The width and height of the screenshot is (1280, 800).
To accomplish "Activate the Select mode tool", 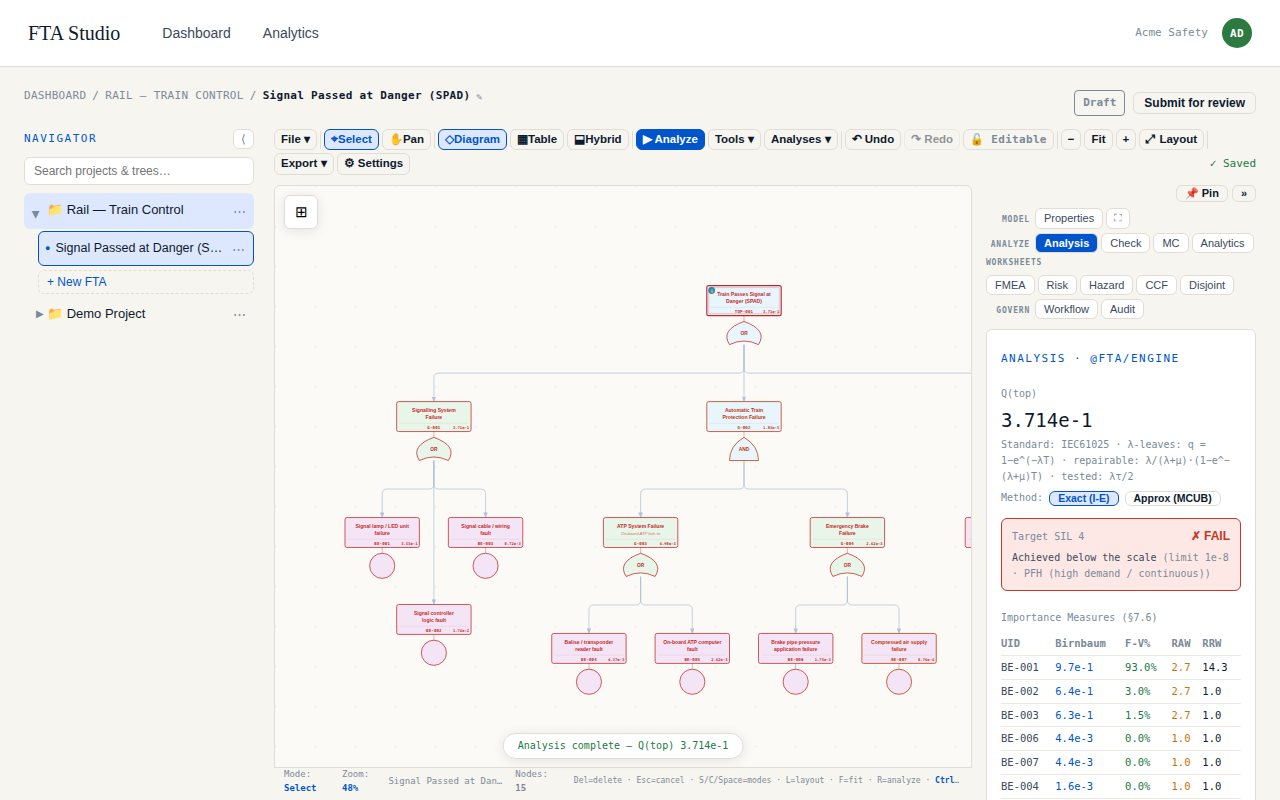I will tap(351, 139).
